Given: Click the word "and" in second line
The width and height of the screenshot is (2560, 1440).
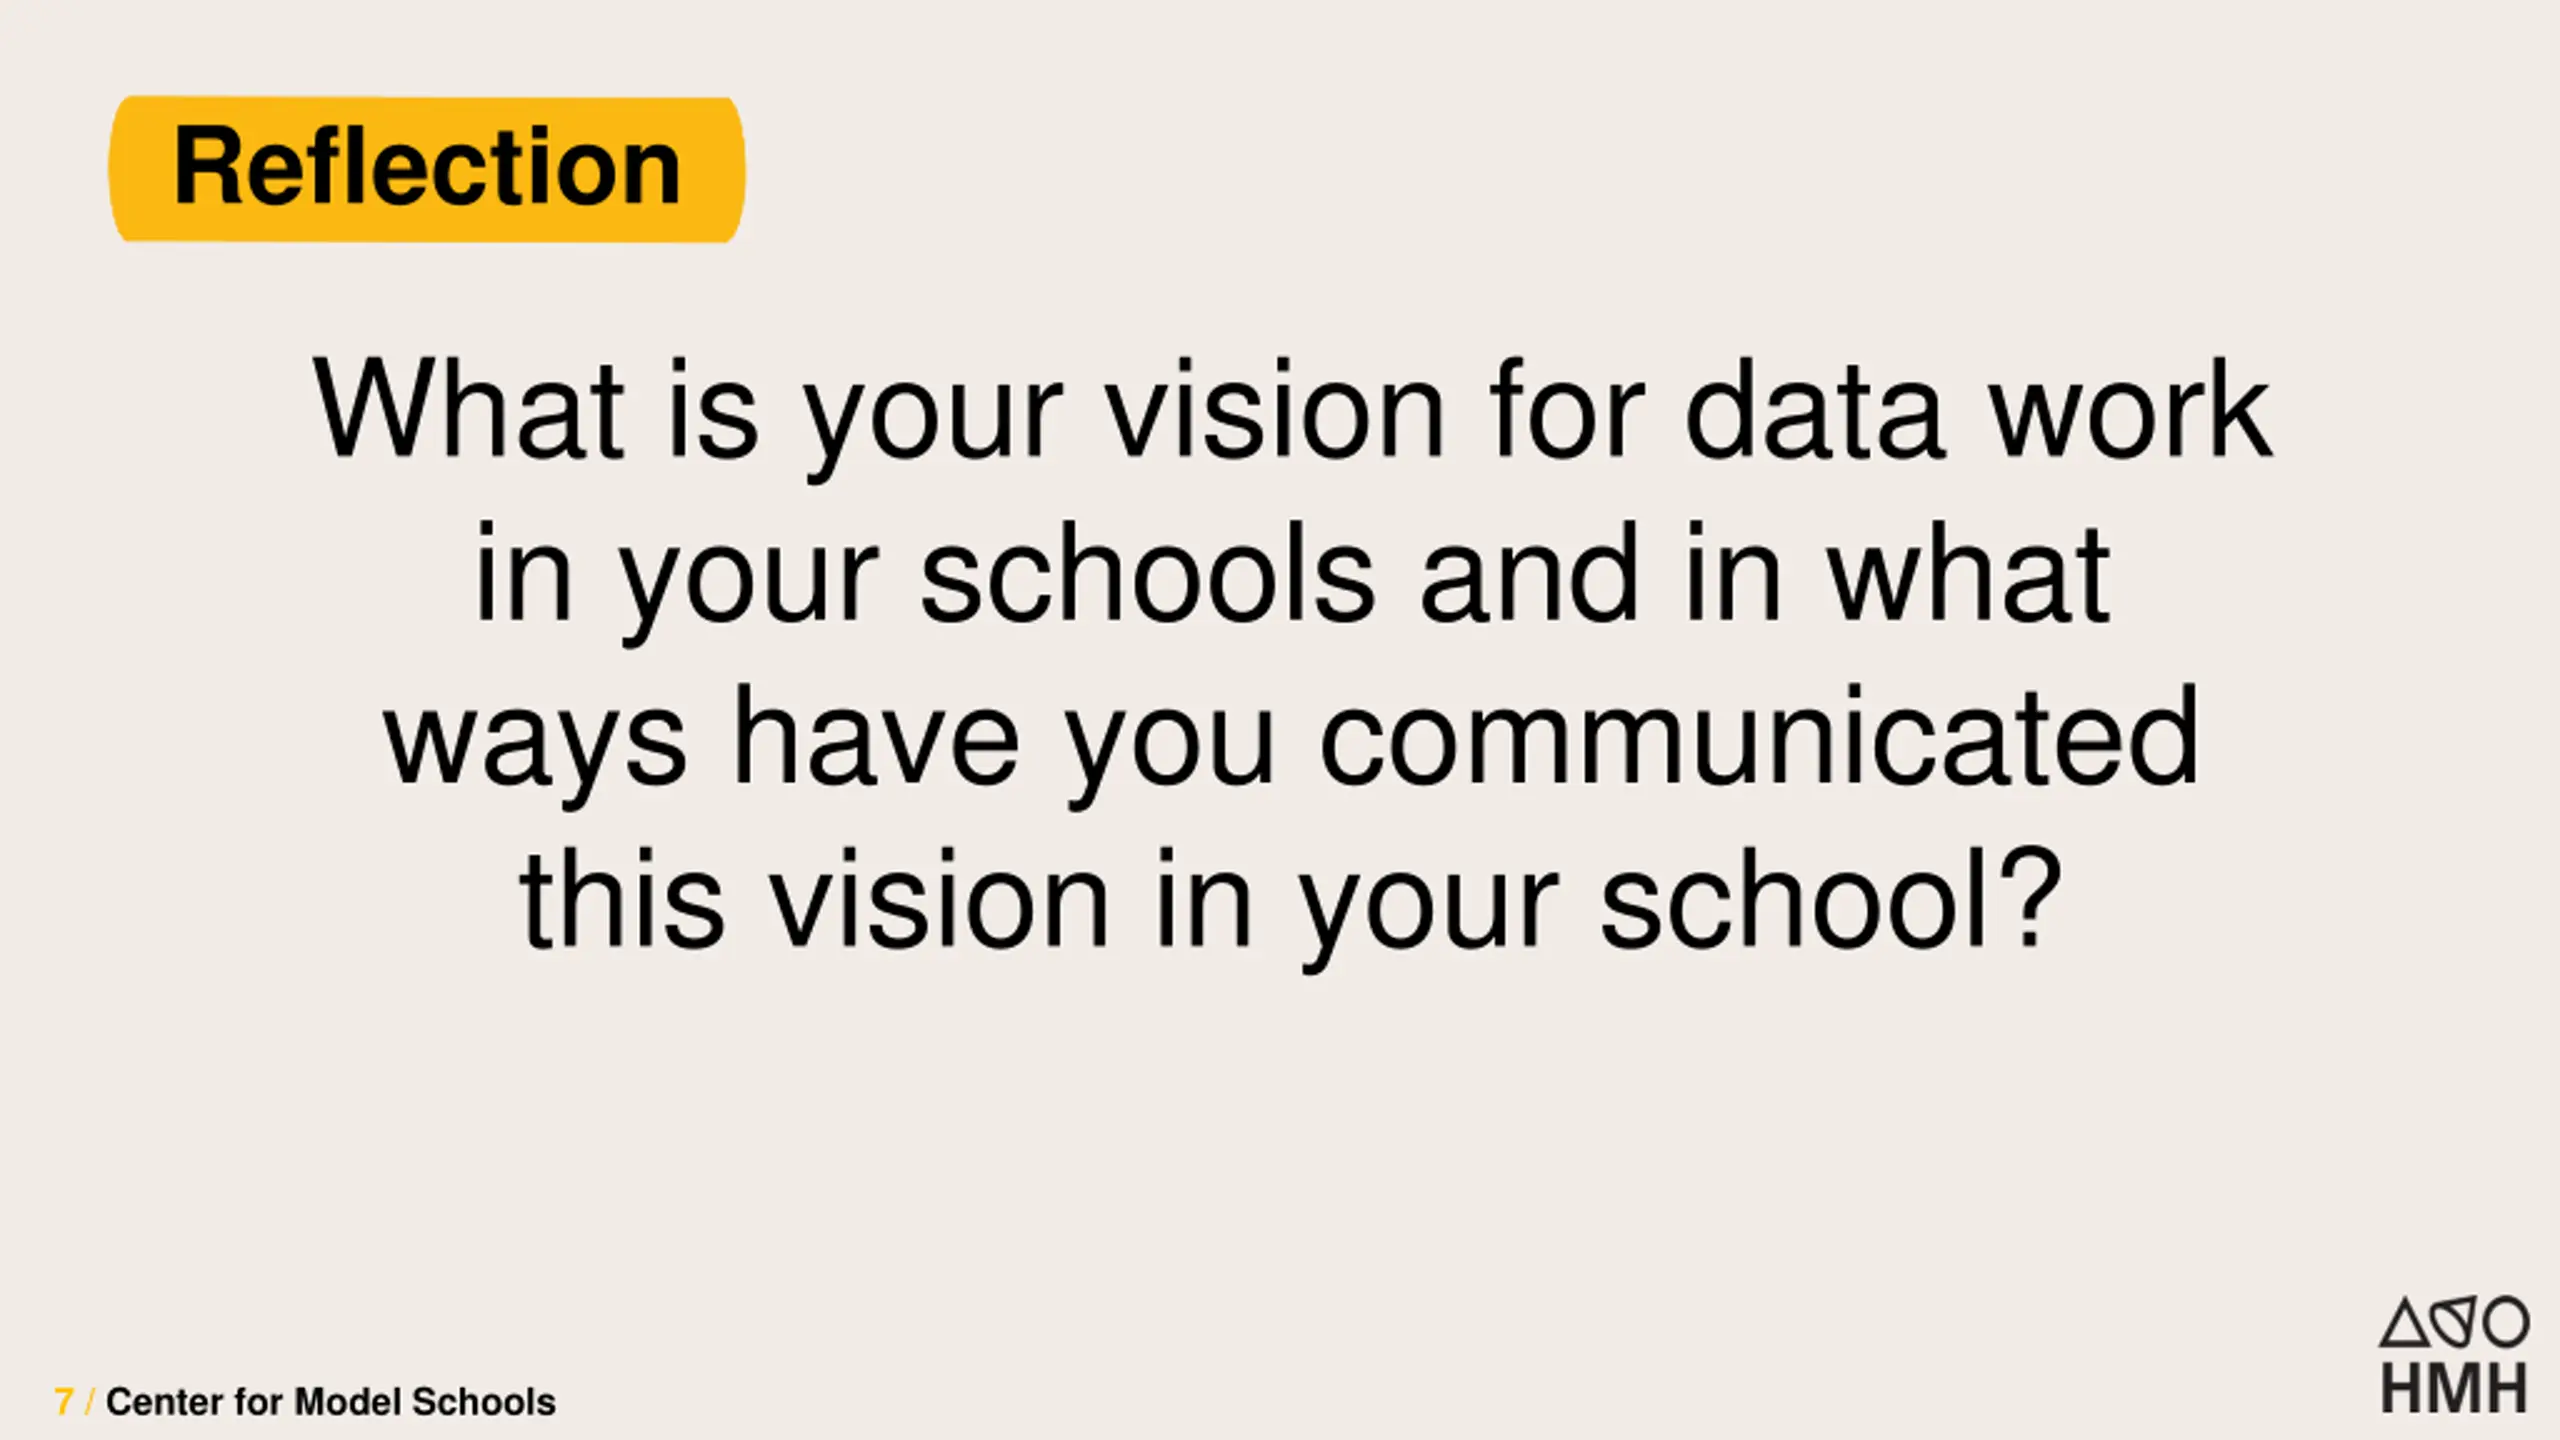Looking at the screenshot, I should click(1530, 572).
